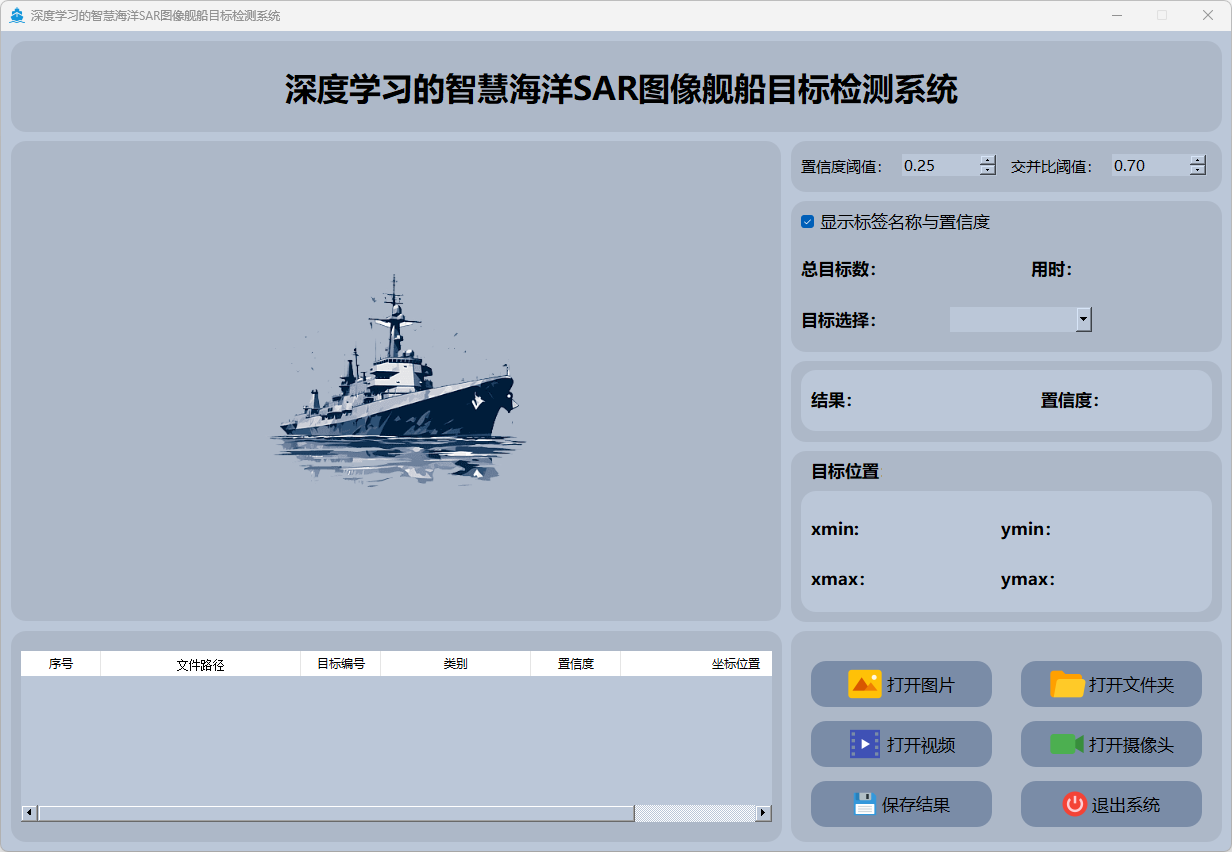This screenshot has width=1232, height=852.
Task: Click the floppy disk icon on 保存结果
Action: [x=864, y=804]
